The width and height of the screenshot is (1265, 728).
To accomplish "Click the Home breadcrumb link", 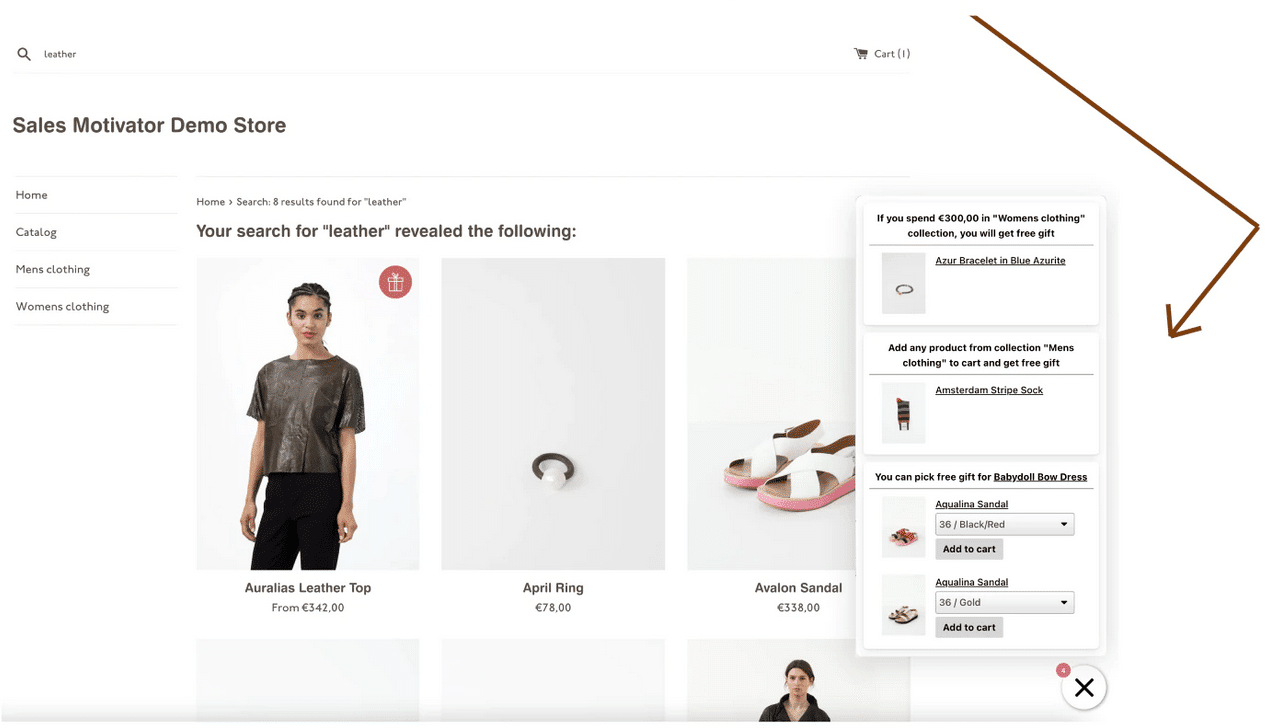I will tap(210, 202).
